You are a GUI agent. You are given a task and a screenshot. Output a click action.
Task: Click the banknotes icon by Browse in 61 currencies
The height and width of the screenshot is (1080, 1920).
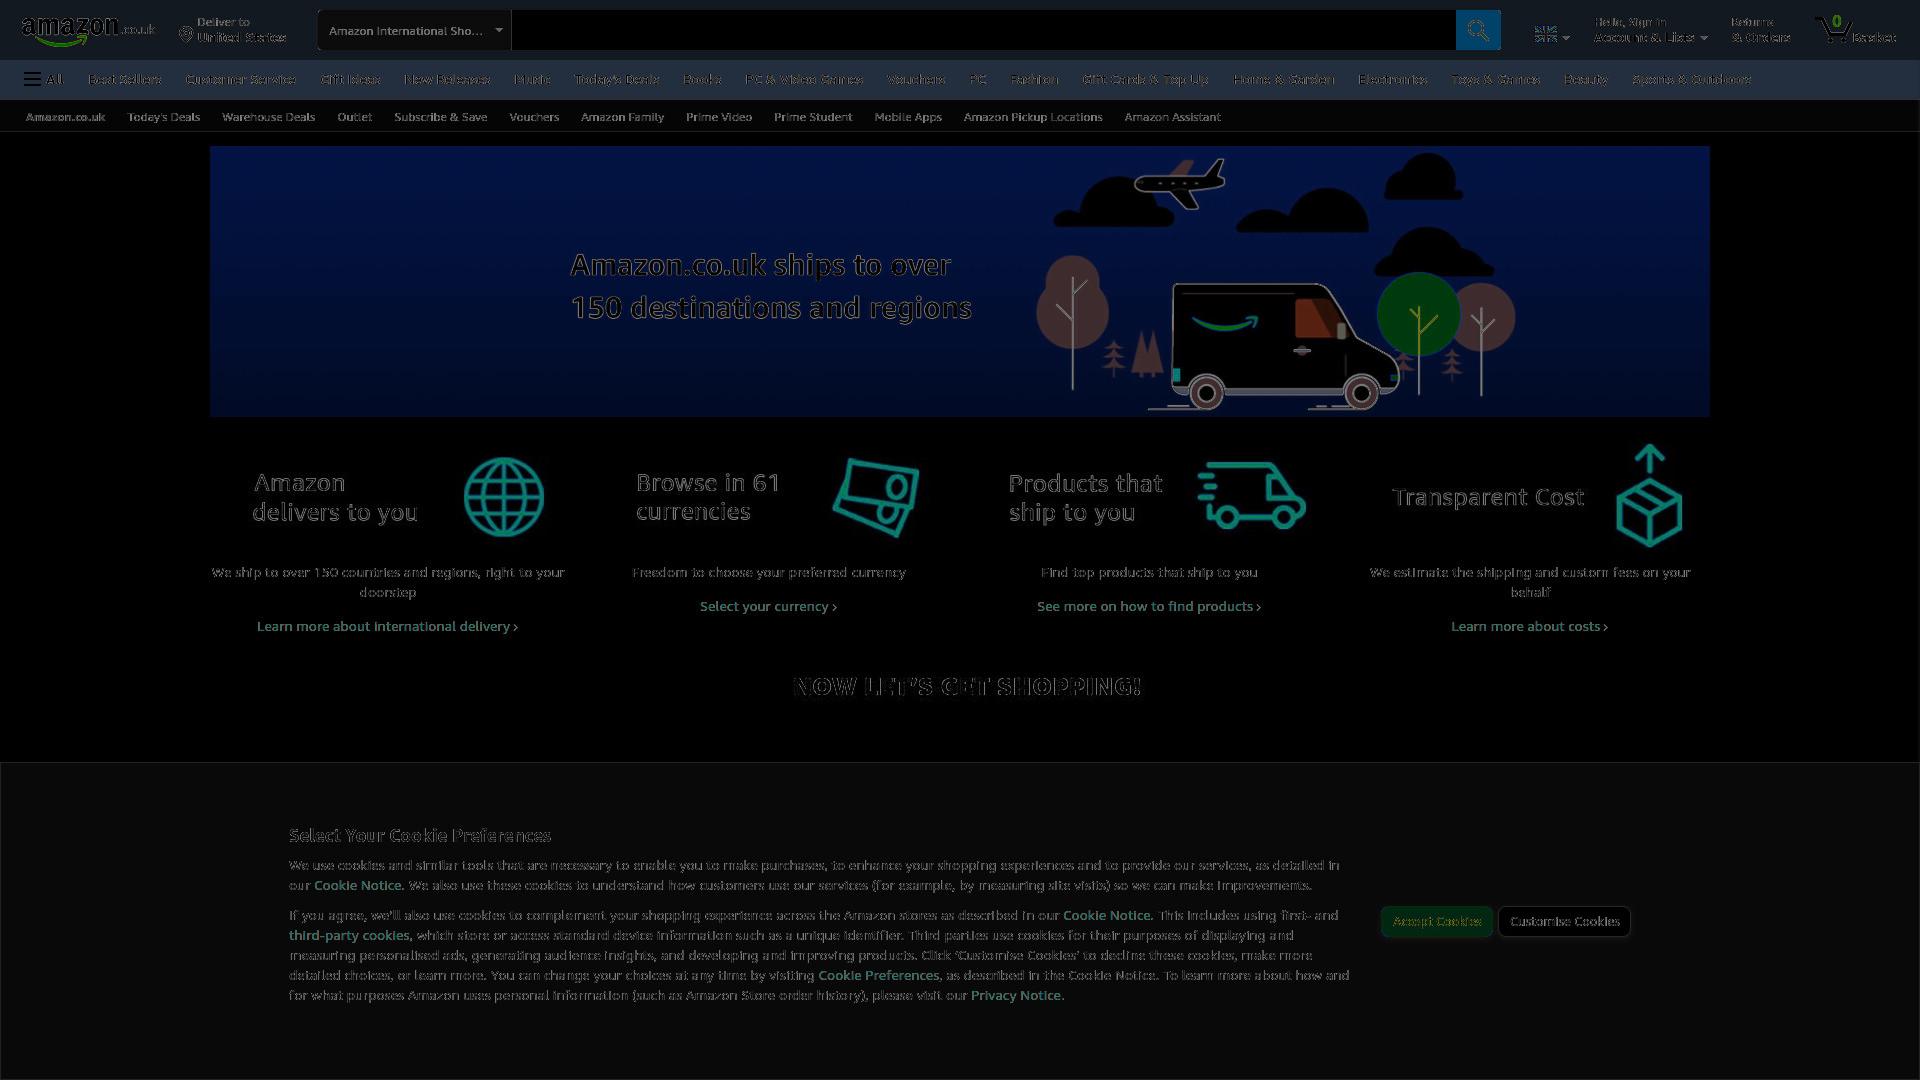tap(876, 497)
